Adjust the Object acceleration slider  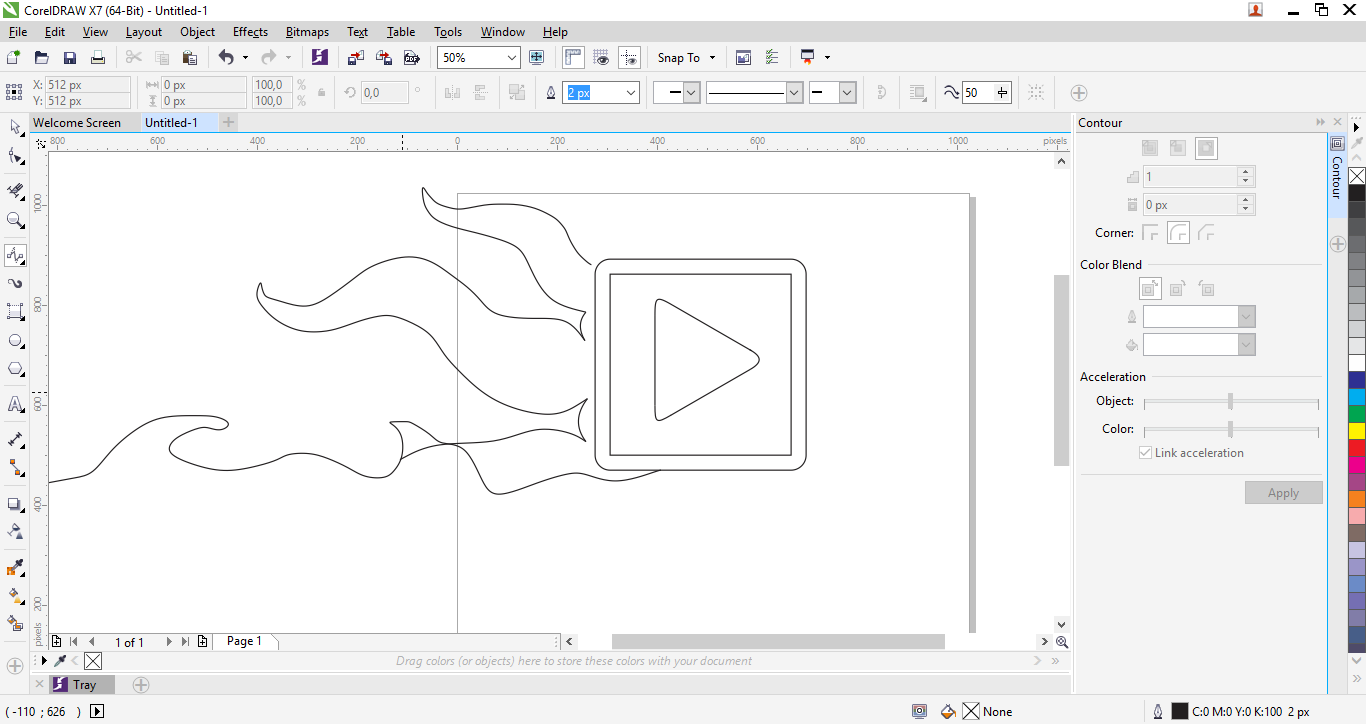coord(1231,401)
